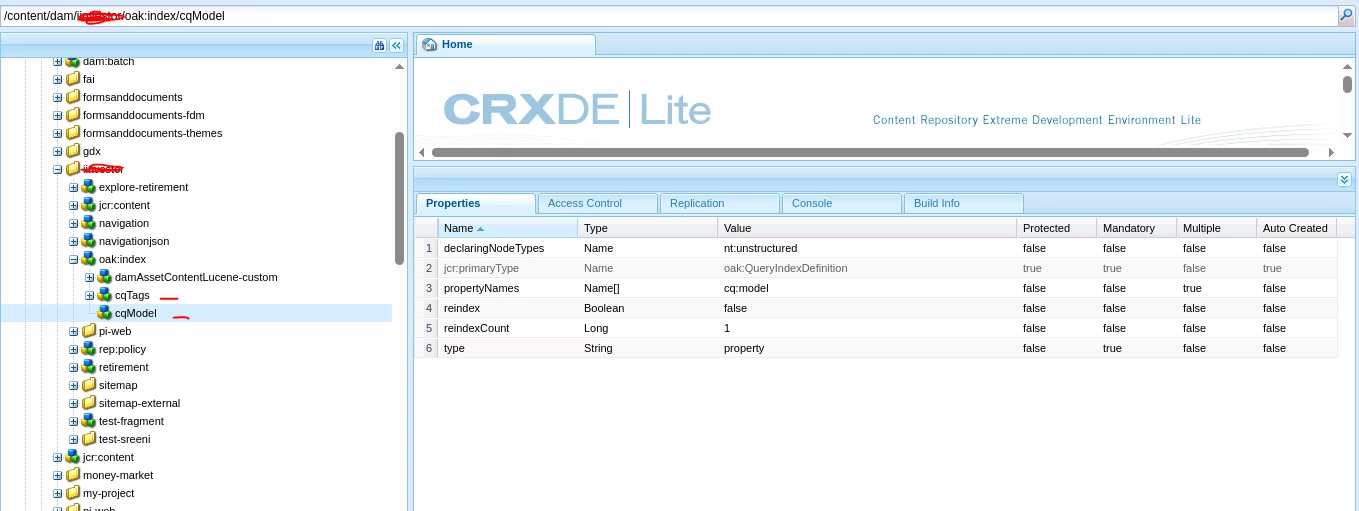Click the folder icon of sitemap
The height and width of the screenshot is (511, 1359).
[89, 385]
